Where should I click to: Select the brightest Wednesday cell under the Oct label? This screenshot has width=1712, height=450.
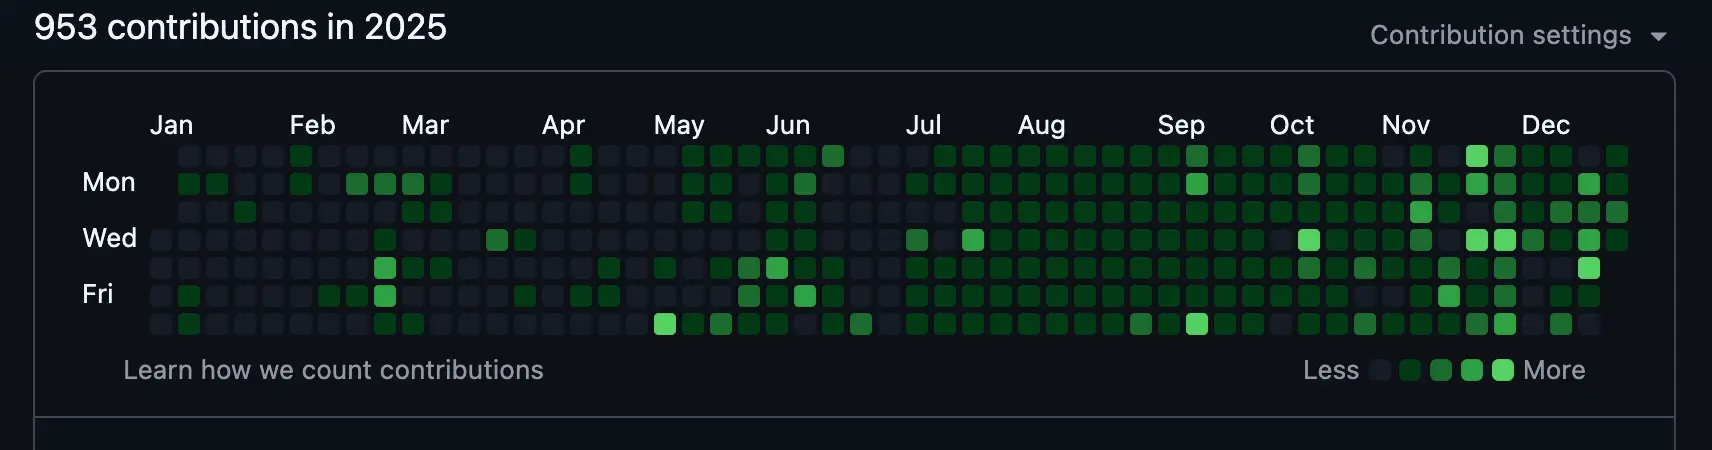click(x=1309, y=240)
